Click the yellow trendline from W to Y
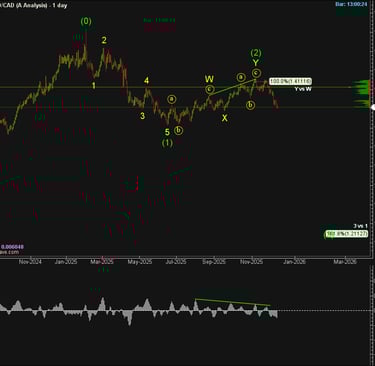The width and height of the screenshot is (375, 366). click(233, 87)
